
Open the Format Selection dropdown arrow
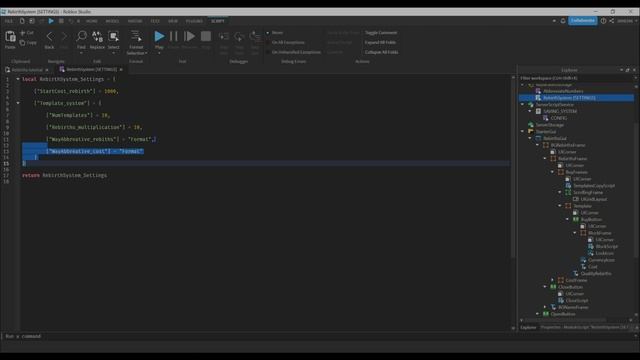point(146,53)
